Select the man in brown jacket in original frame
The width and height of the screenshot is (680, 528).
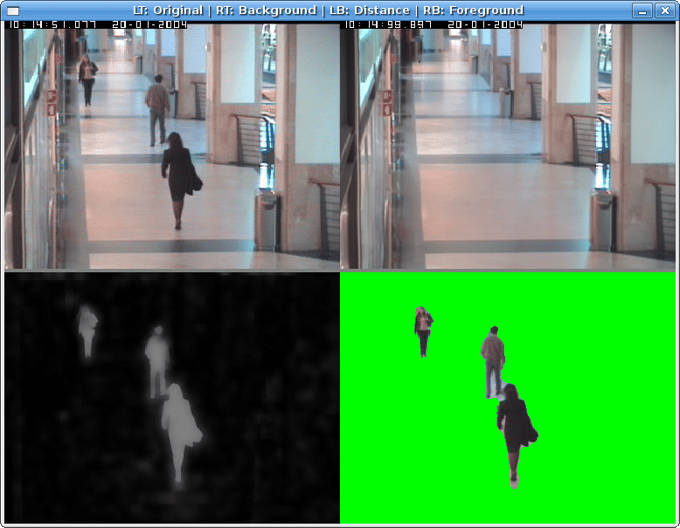157,107
